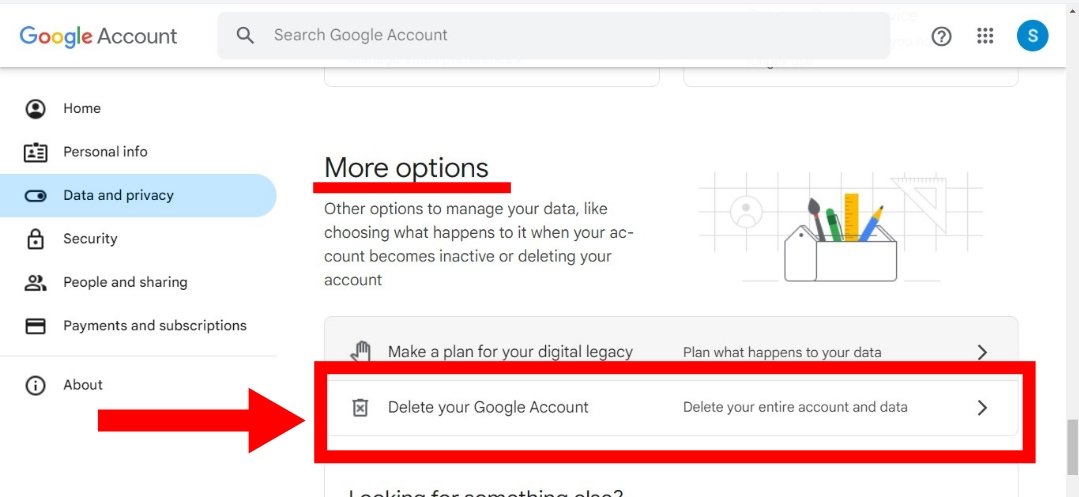Click the search magnifier icon
The image size is (1079, 497).
coord(245,35)
